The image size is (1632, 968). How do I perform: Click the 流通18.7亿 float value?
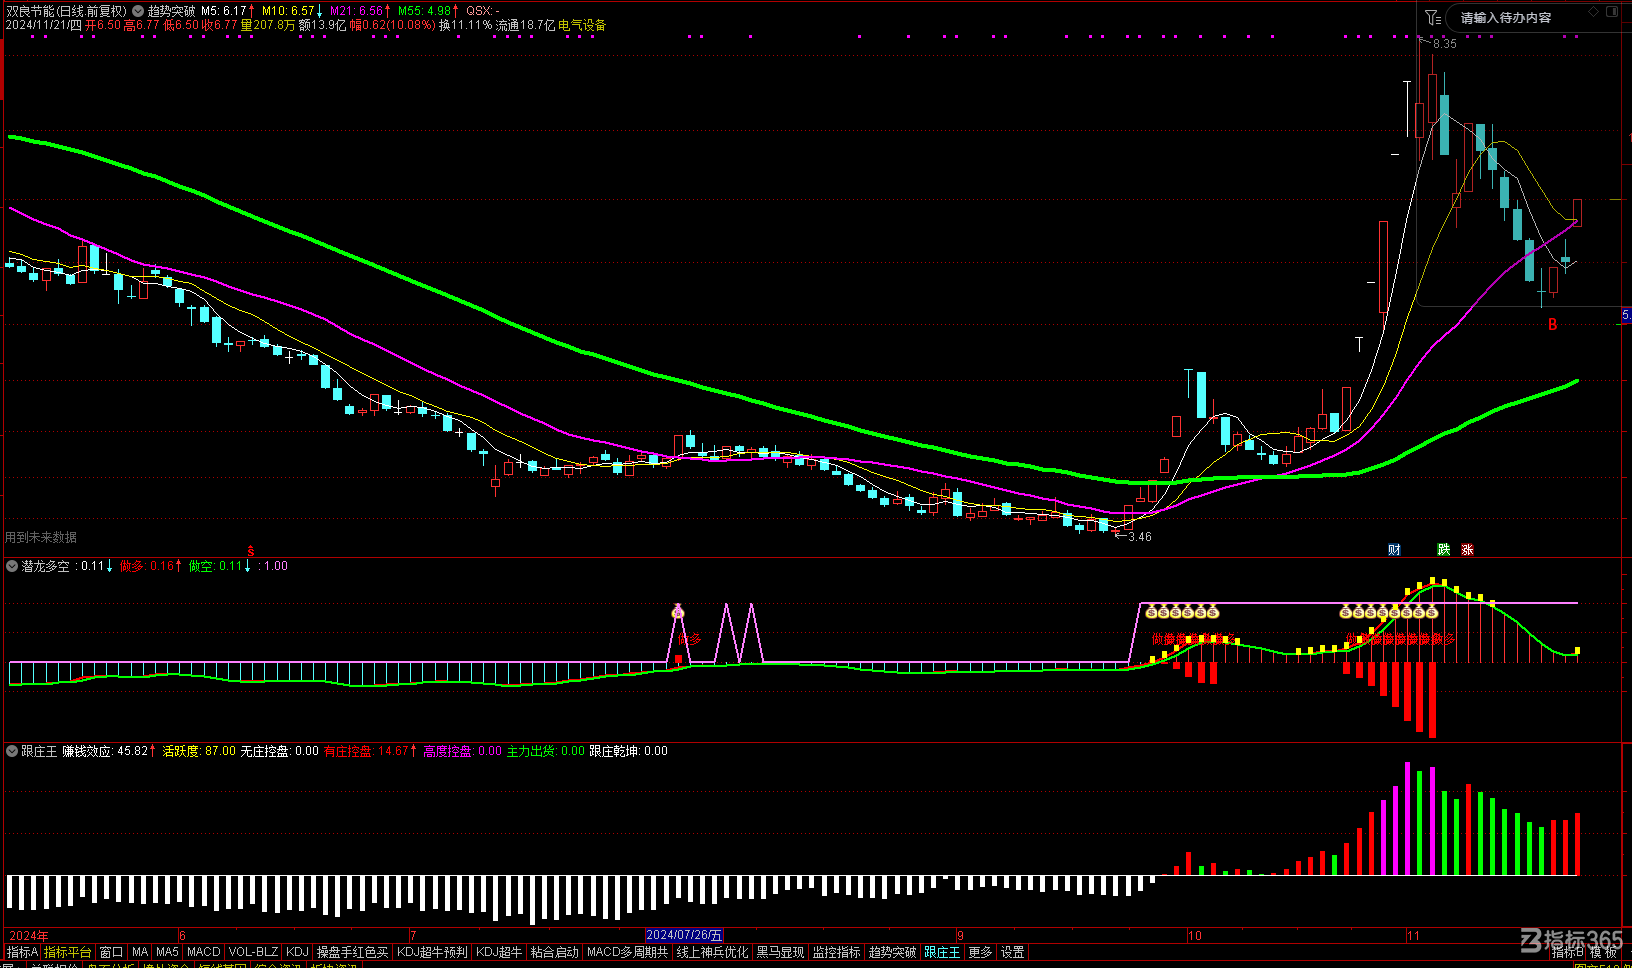[x=525, y=25]
